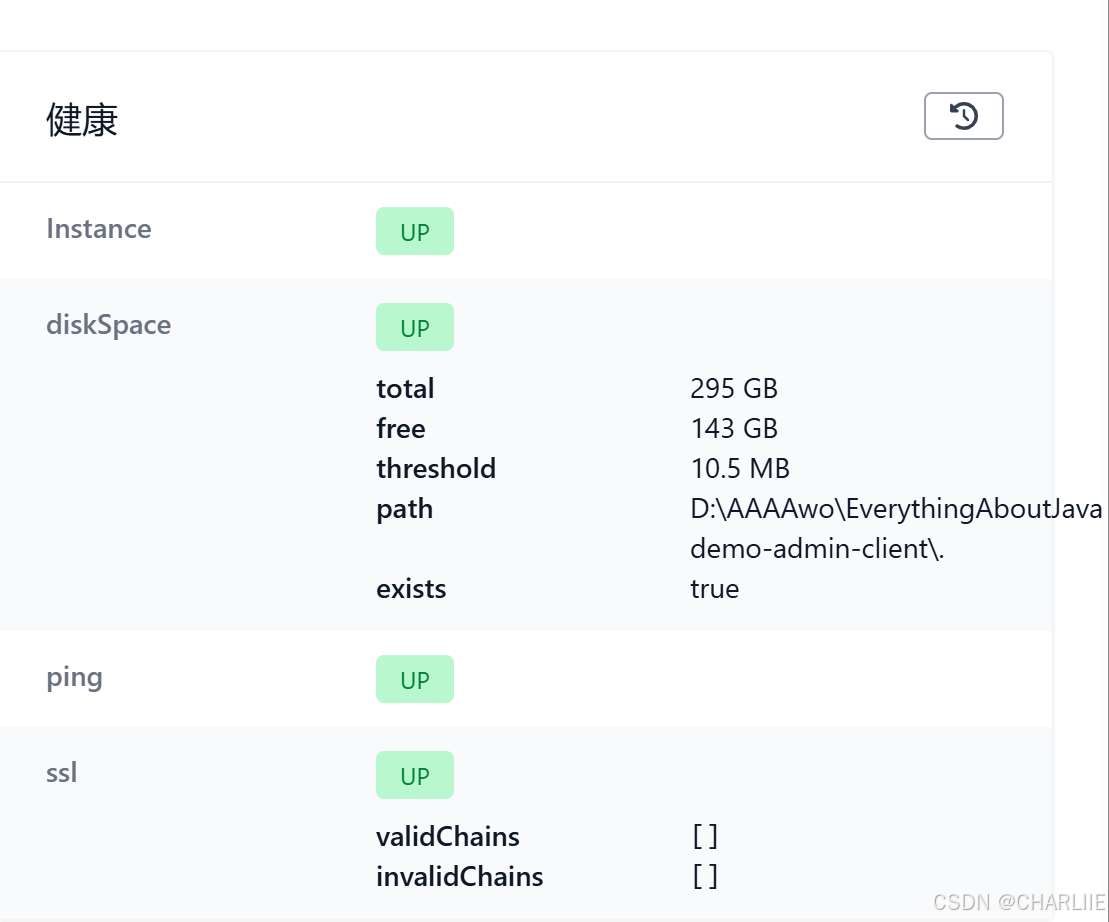
Task: Toggle the ping health check row
Action: point(74,677)
